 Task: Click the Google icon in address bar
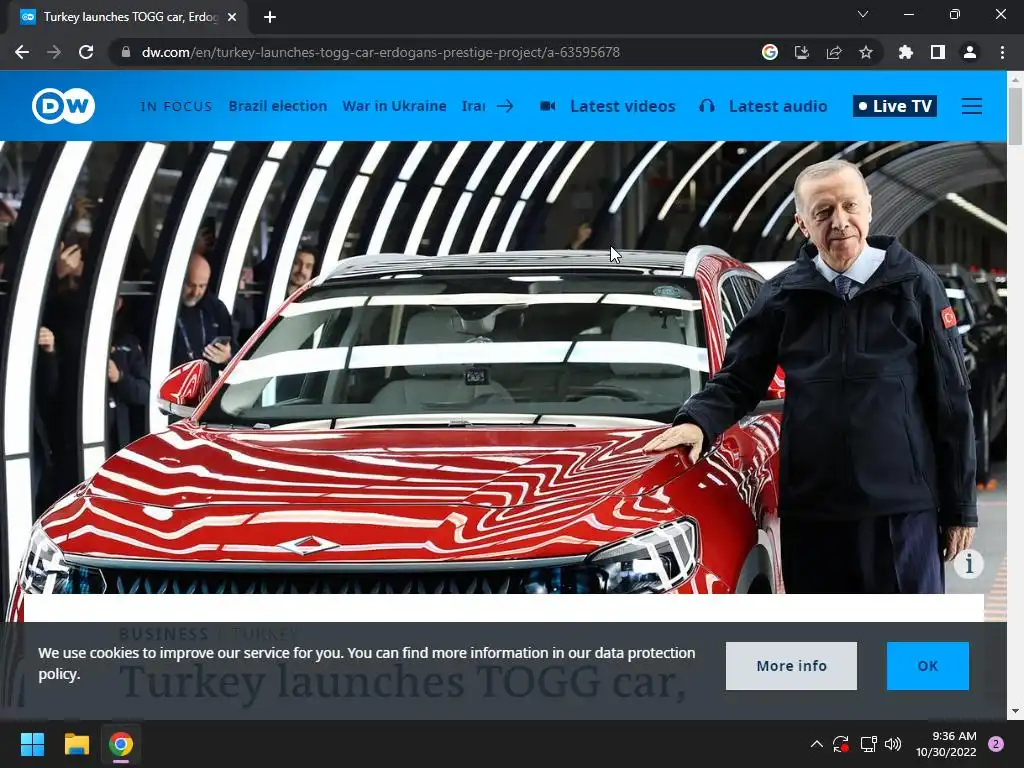coord(770,52)
